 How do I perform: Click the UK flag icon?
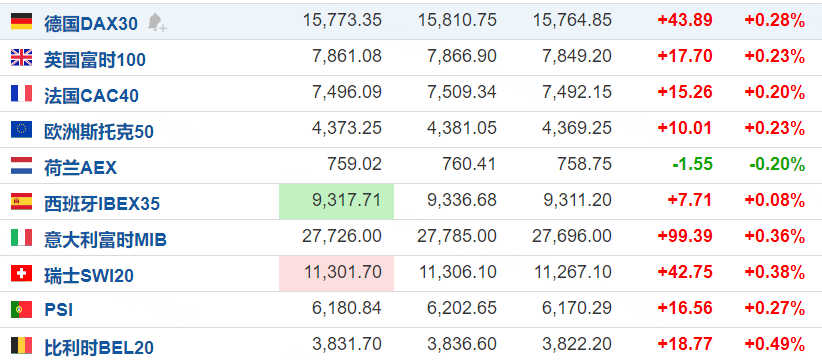[21, 57]
